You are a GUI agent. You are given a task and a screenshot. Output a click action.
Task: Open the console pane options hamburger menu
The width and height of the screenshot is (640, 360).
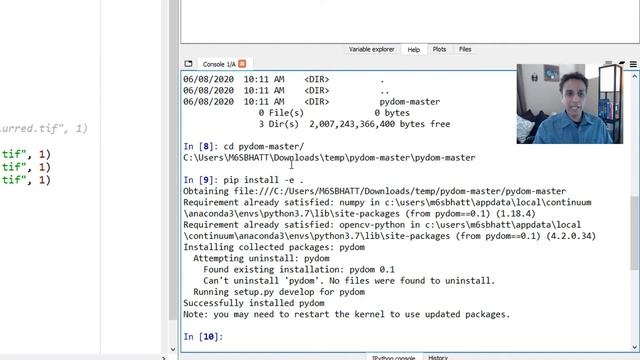633,64
